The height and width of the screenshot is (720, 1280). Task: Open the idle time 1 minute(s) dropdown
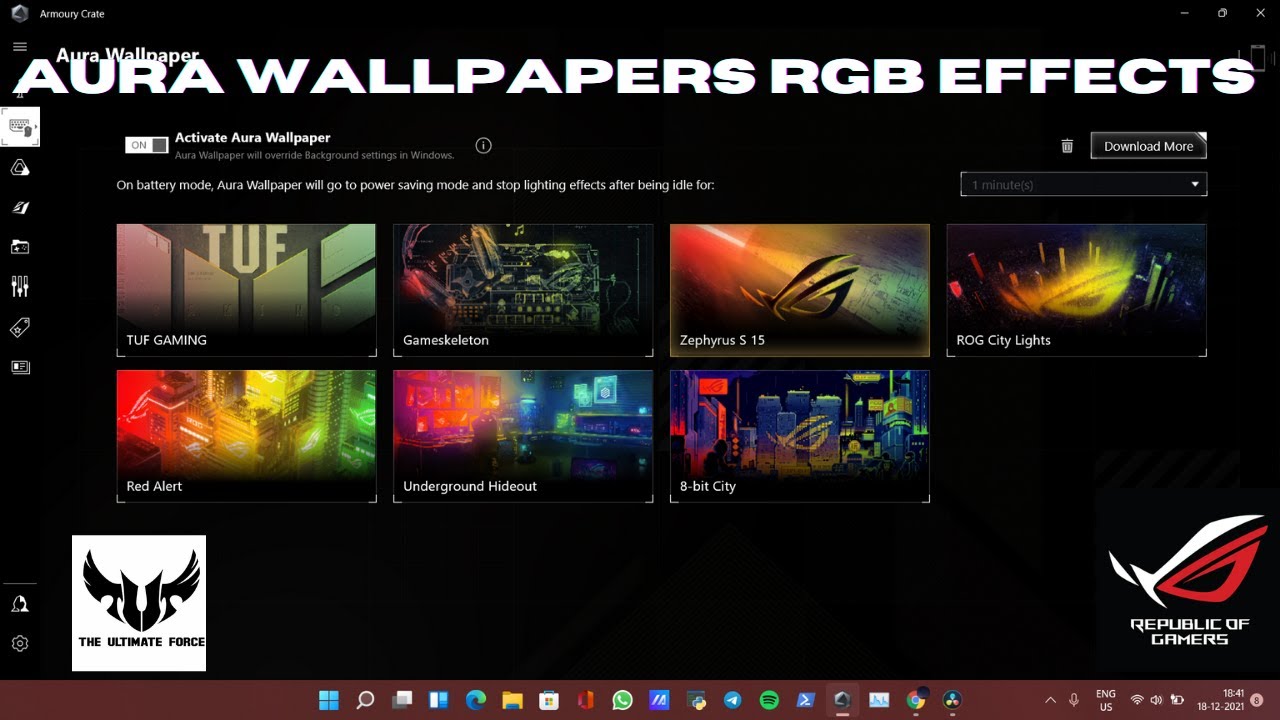(1083, 184)
